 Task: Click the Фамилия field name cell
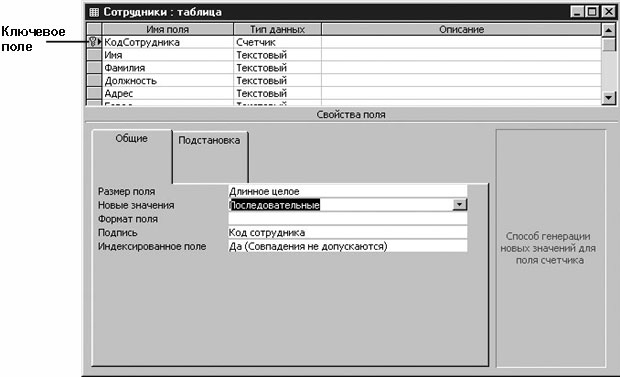(168, 68)
